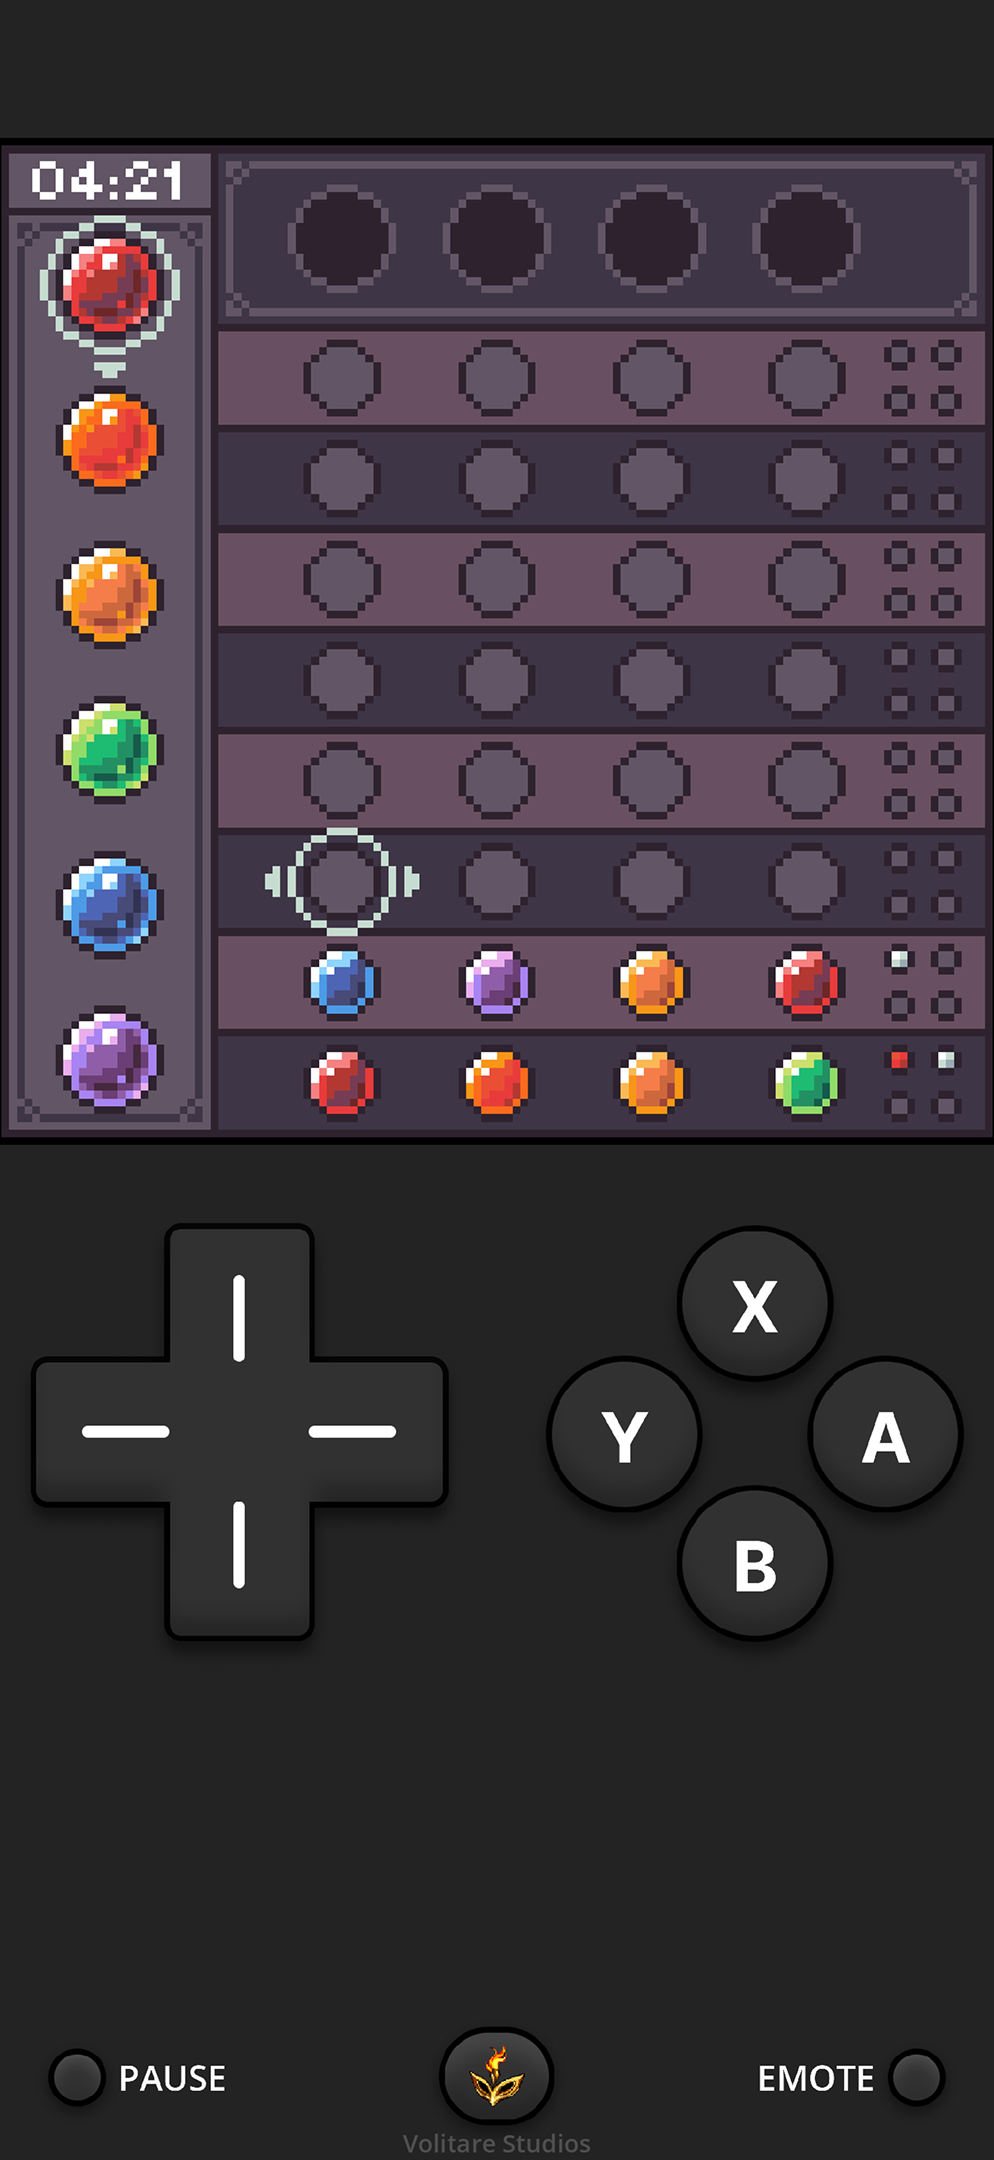The width and height of the screenshot is (994, 2160).
Task: Tap the B button
Action: (755, 1564)
